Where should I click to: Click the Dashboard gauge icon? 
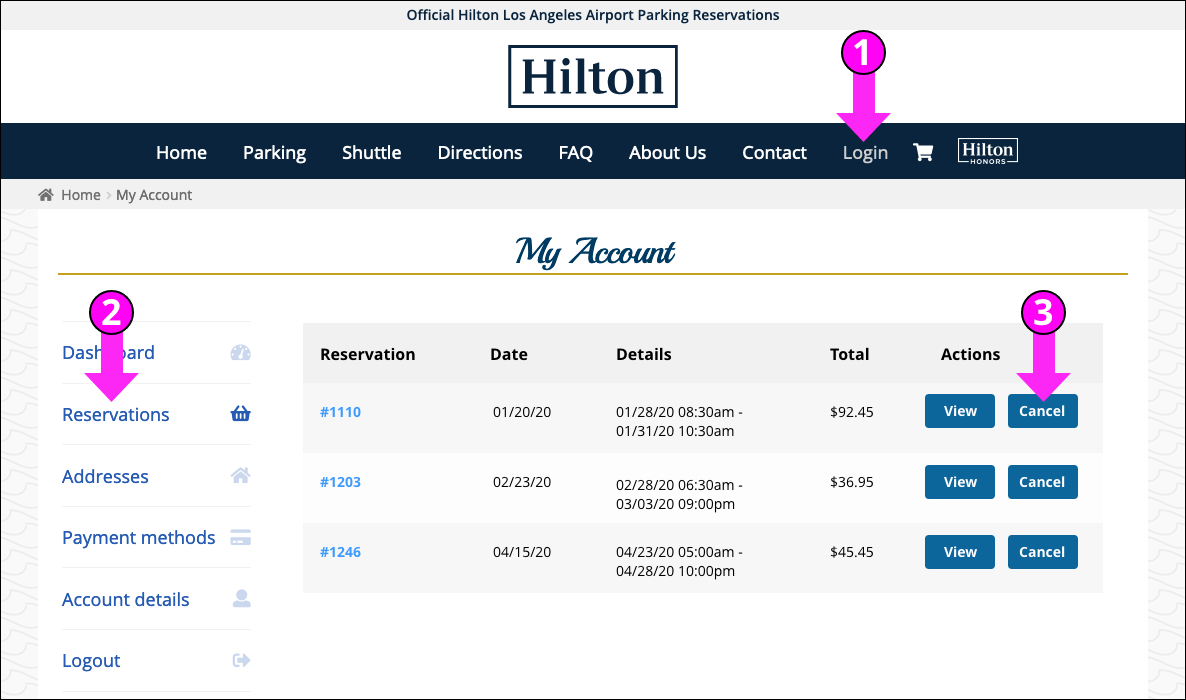pos(241,353)
